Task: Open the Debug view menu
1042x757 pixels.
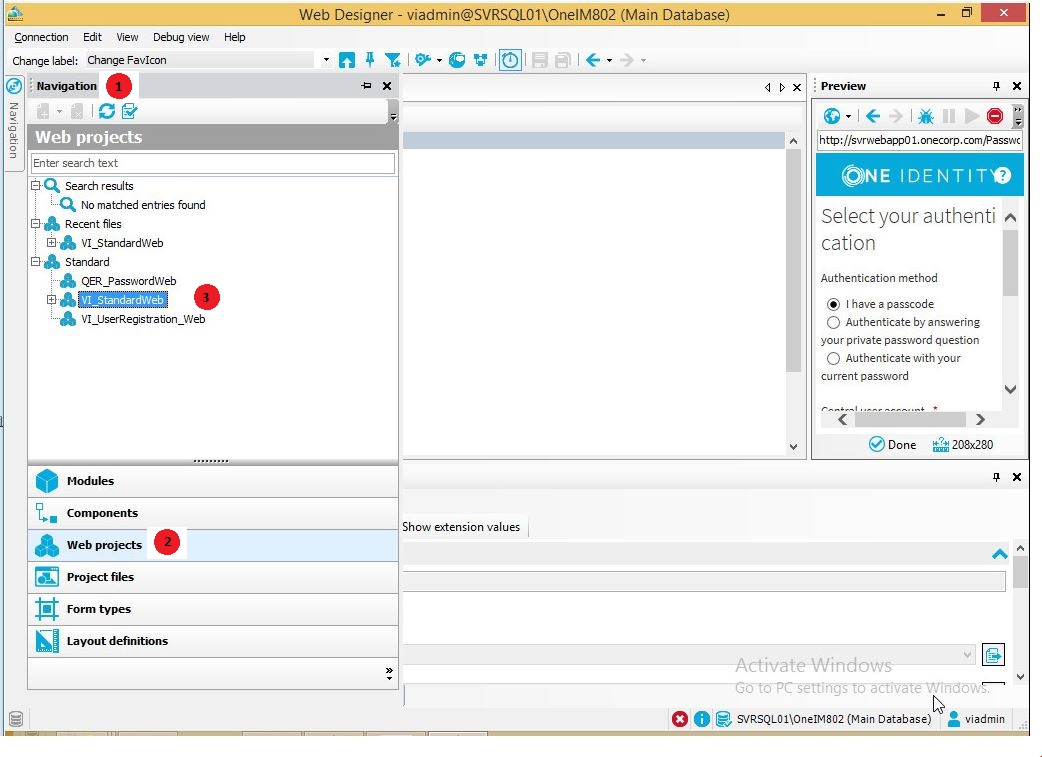Action: pos(181,37)
